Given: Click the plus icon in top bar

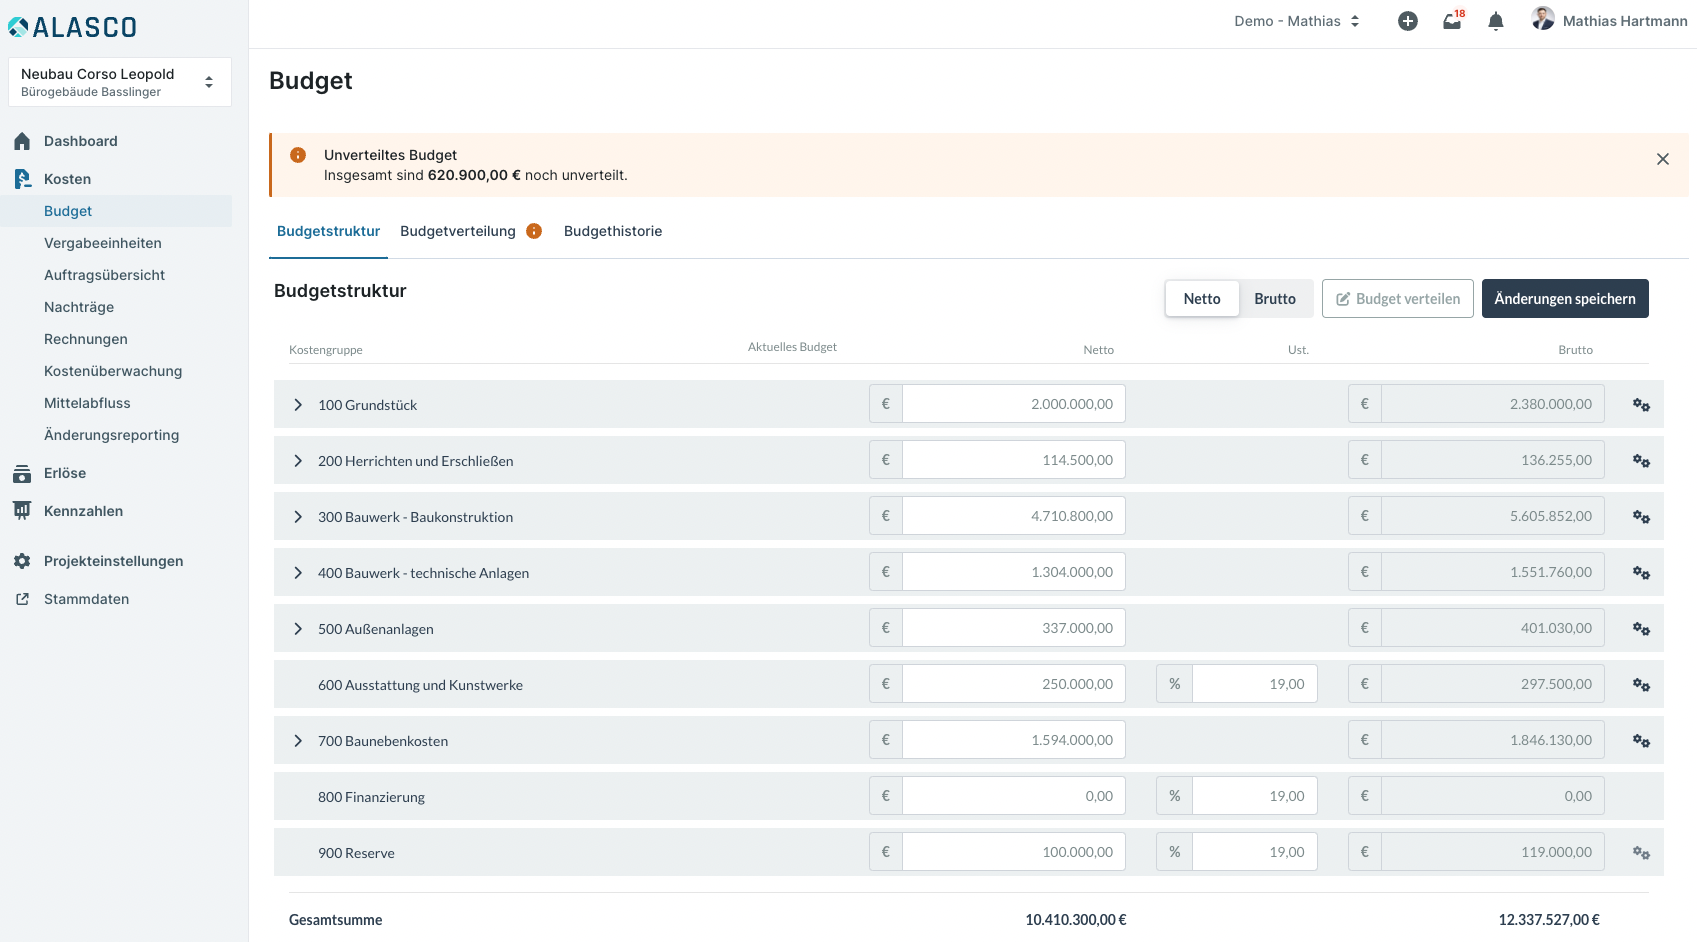Looking at the screenshot, I should pos(1407,21).
